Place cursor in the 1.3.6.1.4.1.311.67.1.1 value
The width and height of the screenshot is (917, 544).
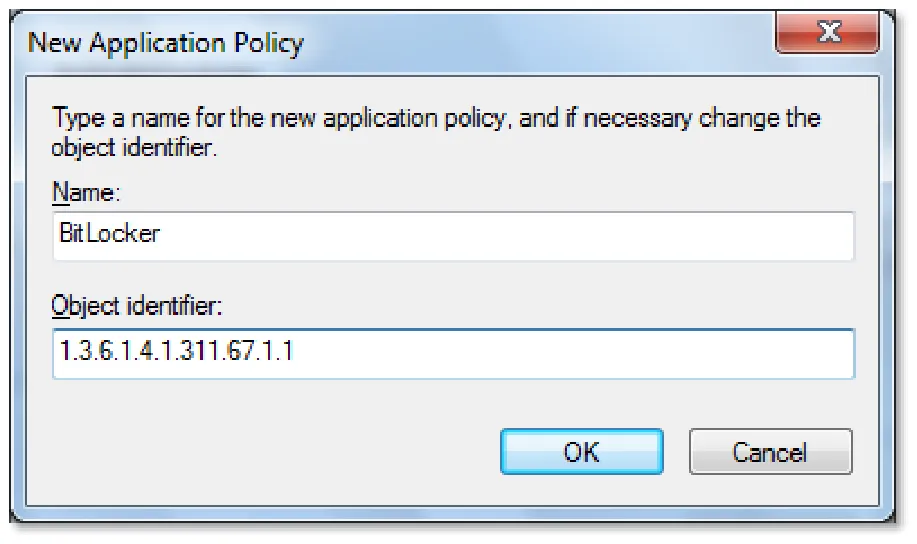(176, 351)
